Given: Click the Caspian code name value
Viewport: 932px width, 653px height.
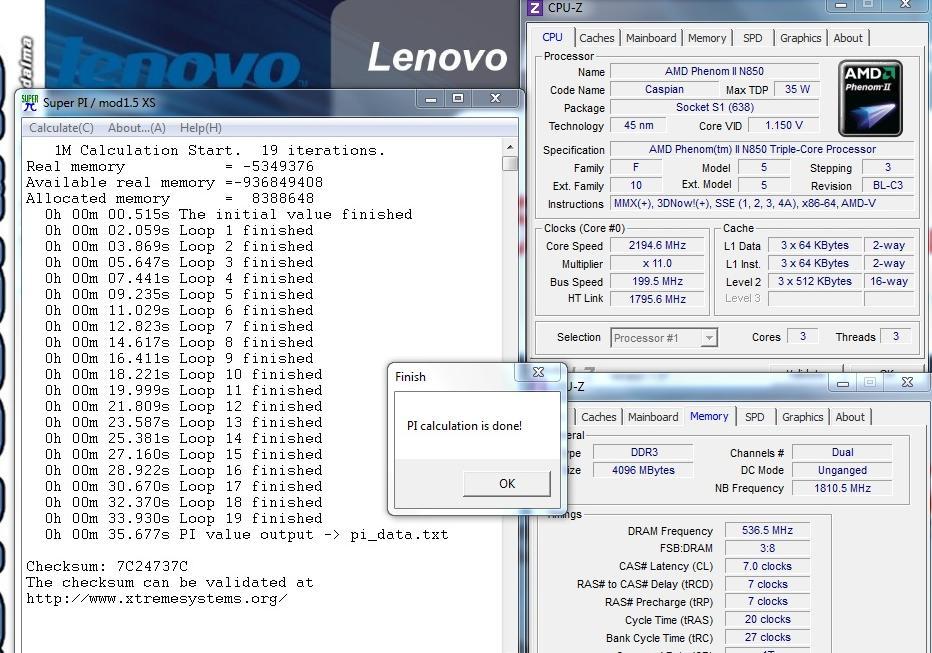Looking at the screenshot, I should [x=664, y=90].
